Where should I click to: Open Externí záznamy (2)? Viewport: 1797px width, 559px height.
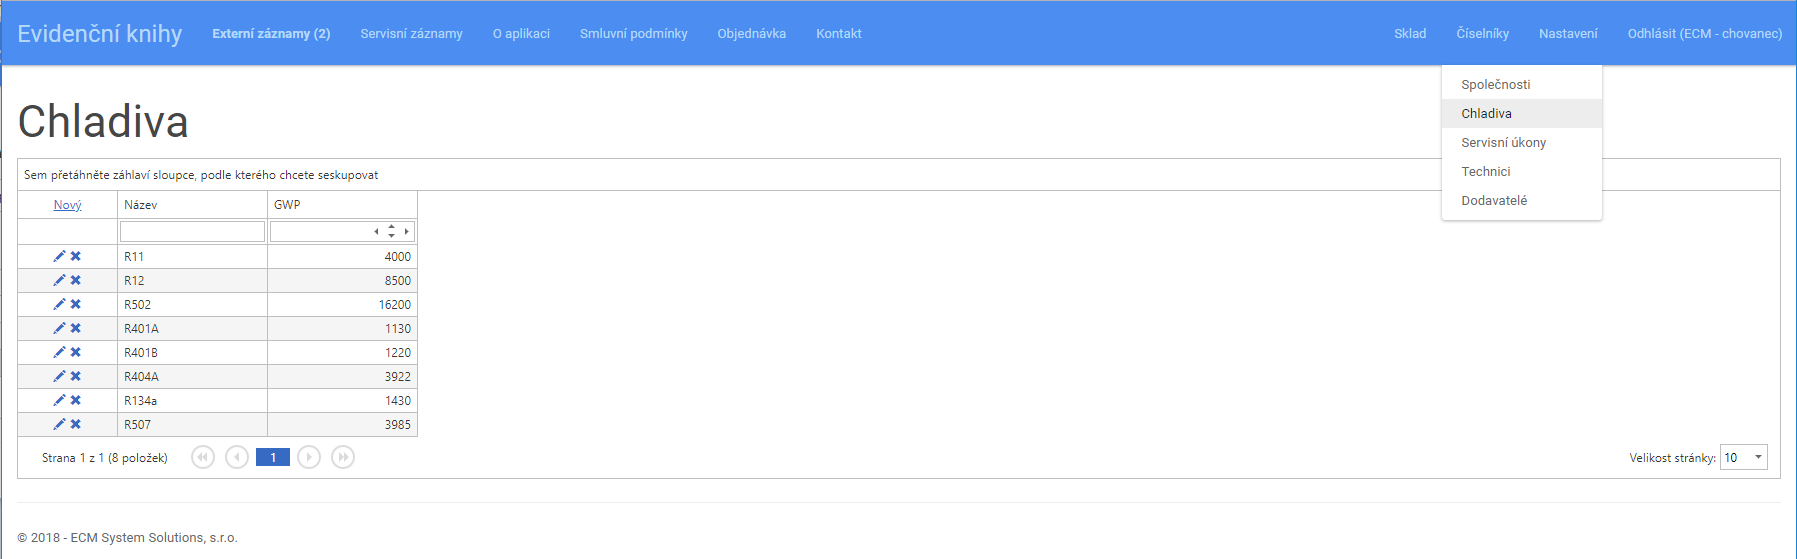pos(271,33)
